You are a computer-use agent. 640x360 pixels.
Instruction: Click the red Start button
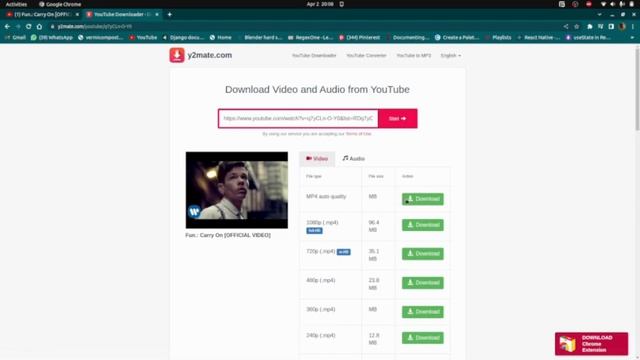(398, 118)
